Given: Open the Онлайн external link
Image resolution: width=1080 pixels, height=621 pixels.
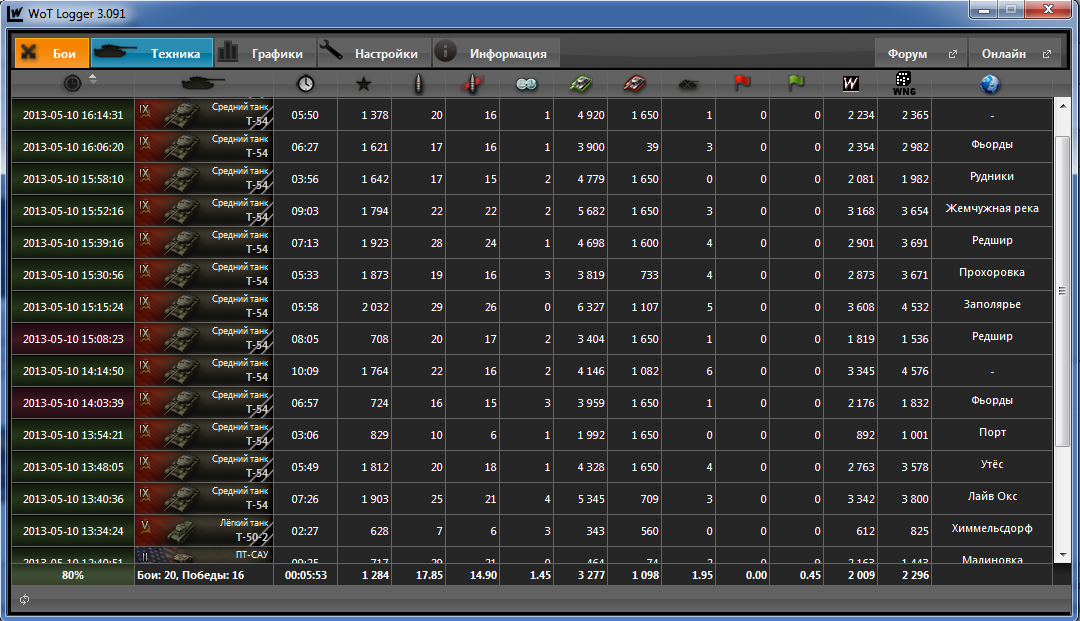Looking at the screenshot, I should [1016, 53].
